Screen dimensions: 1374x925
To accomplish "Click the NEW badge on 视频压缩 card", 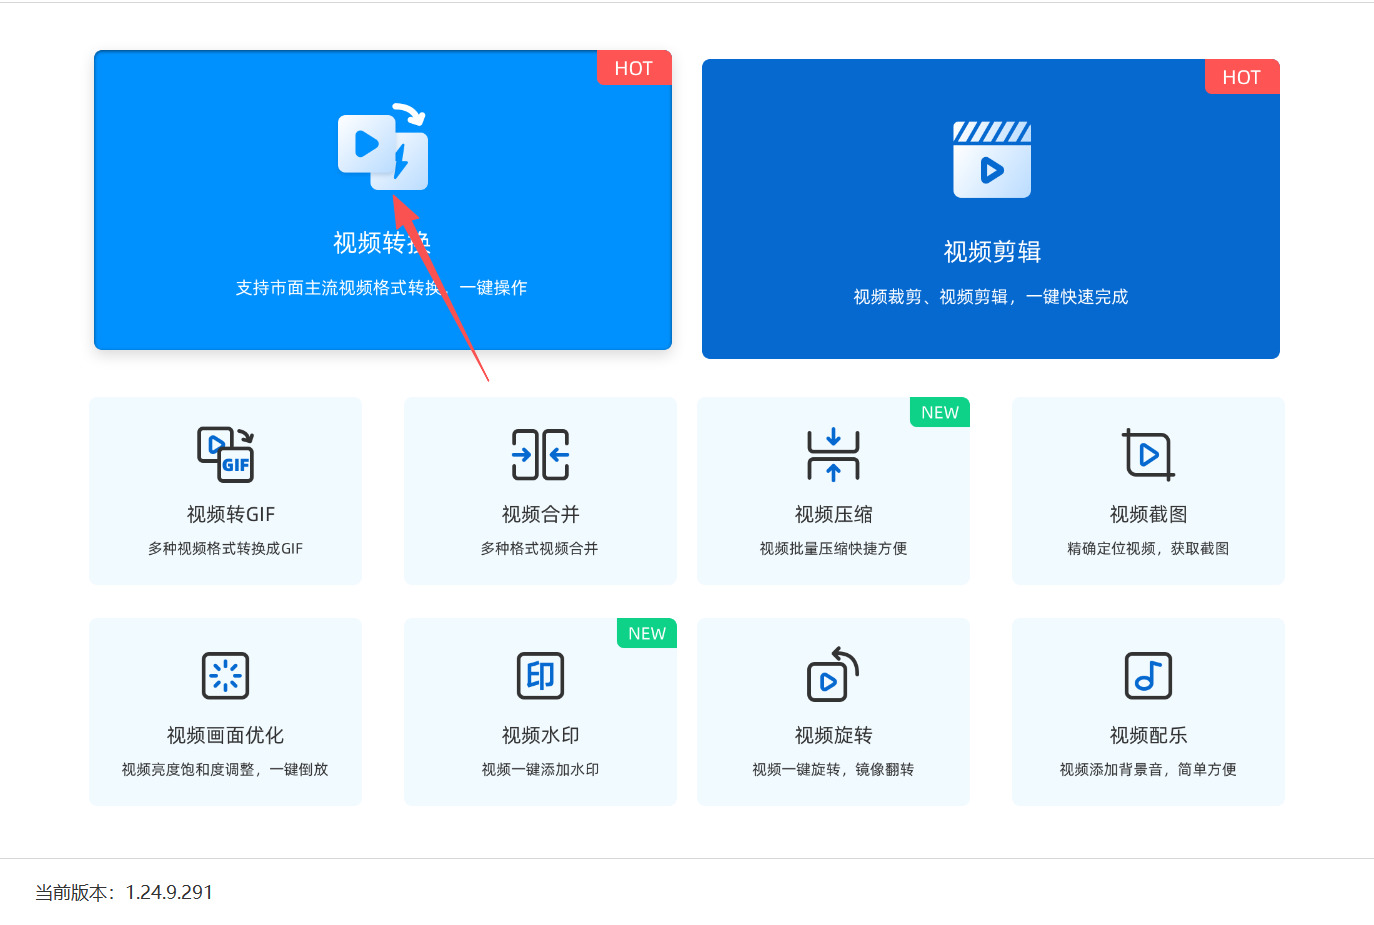I will point(940,412).
